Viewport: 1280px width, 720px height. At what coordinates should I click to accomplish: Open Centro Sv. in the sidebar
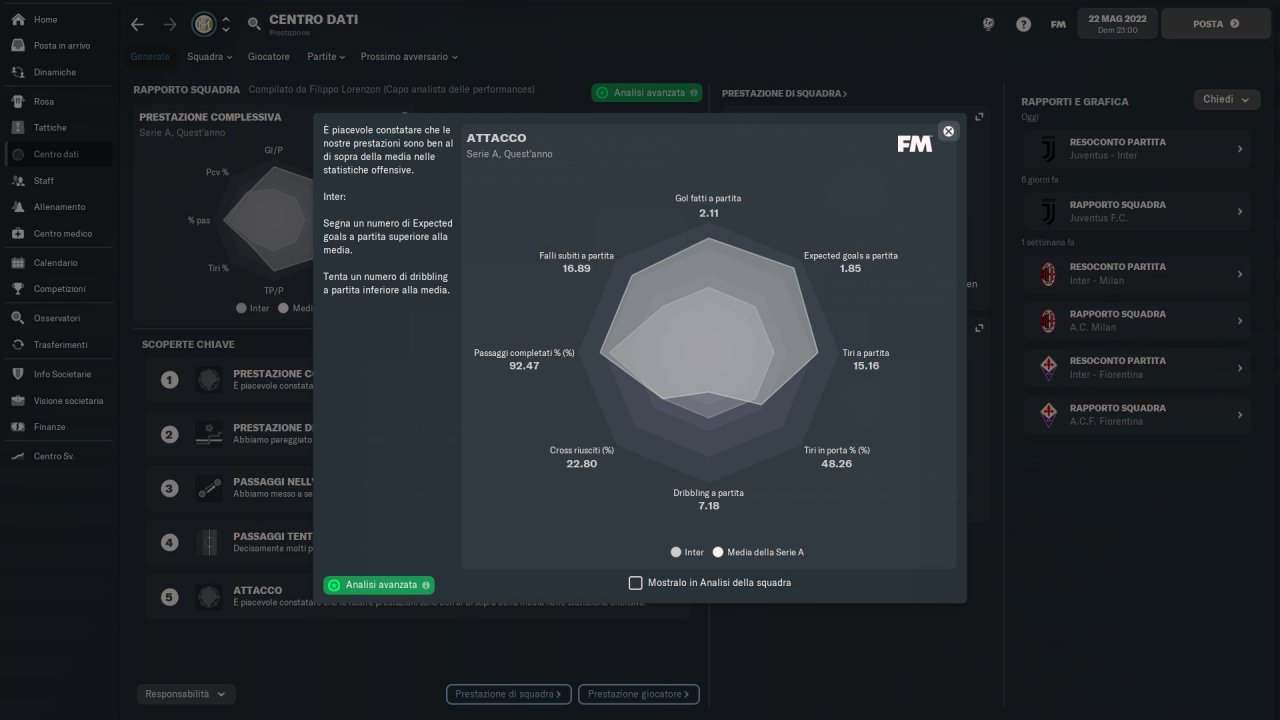coord(56,456)
